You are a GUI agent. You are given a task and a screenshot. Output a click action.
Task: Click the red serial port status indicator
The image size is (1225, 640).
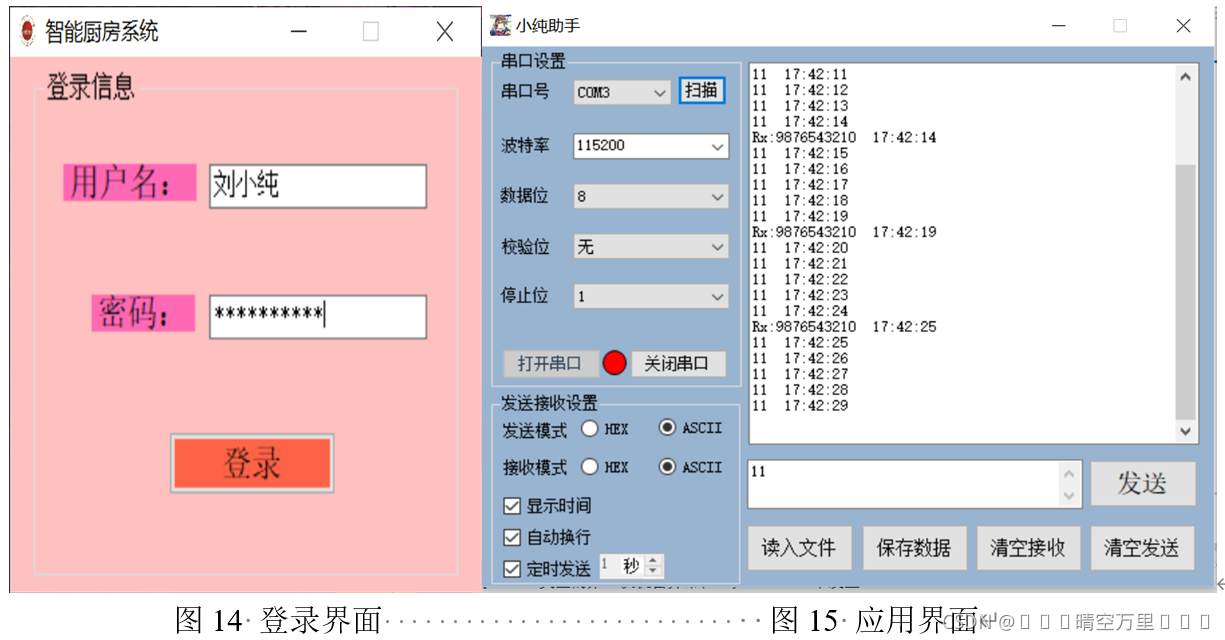tap(614, 363)
